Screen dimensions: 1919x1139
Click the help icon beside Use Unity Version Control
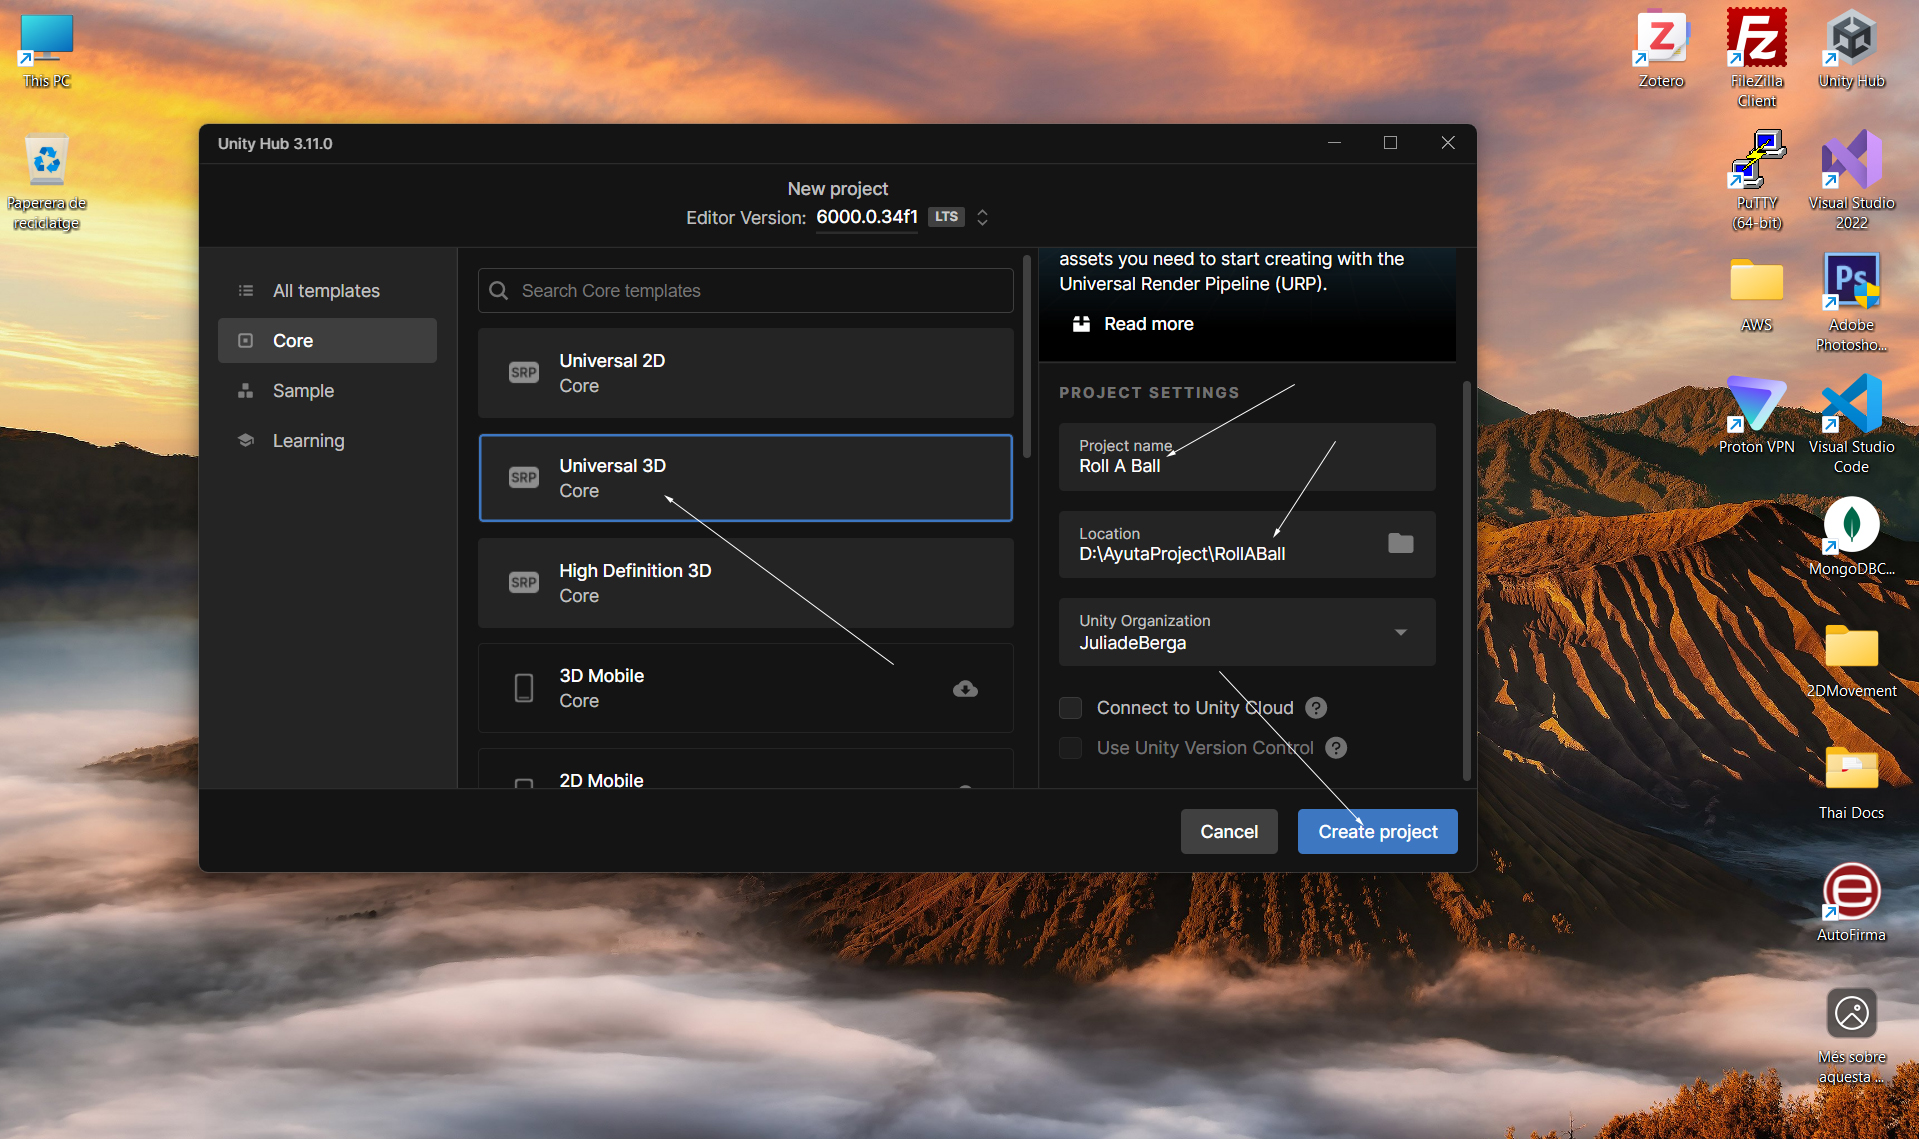point(1336,748)
